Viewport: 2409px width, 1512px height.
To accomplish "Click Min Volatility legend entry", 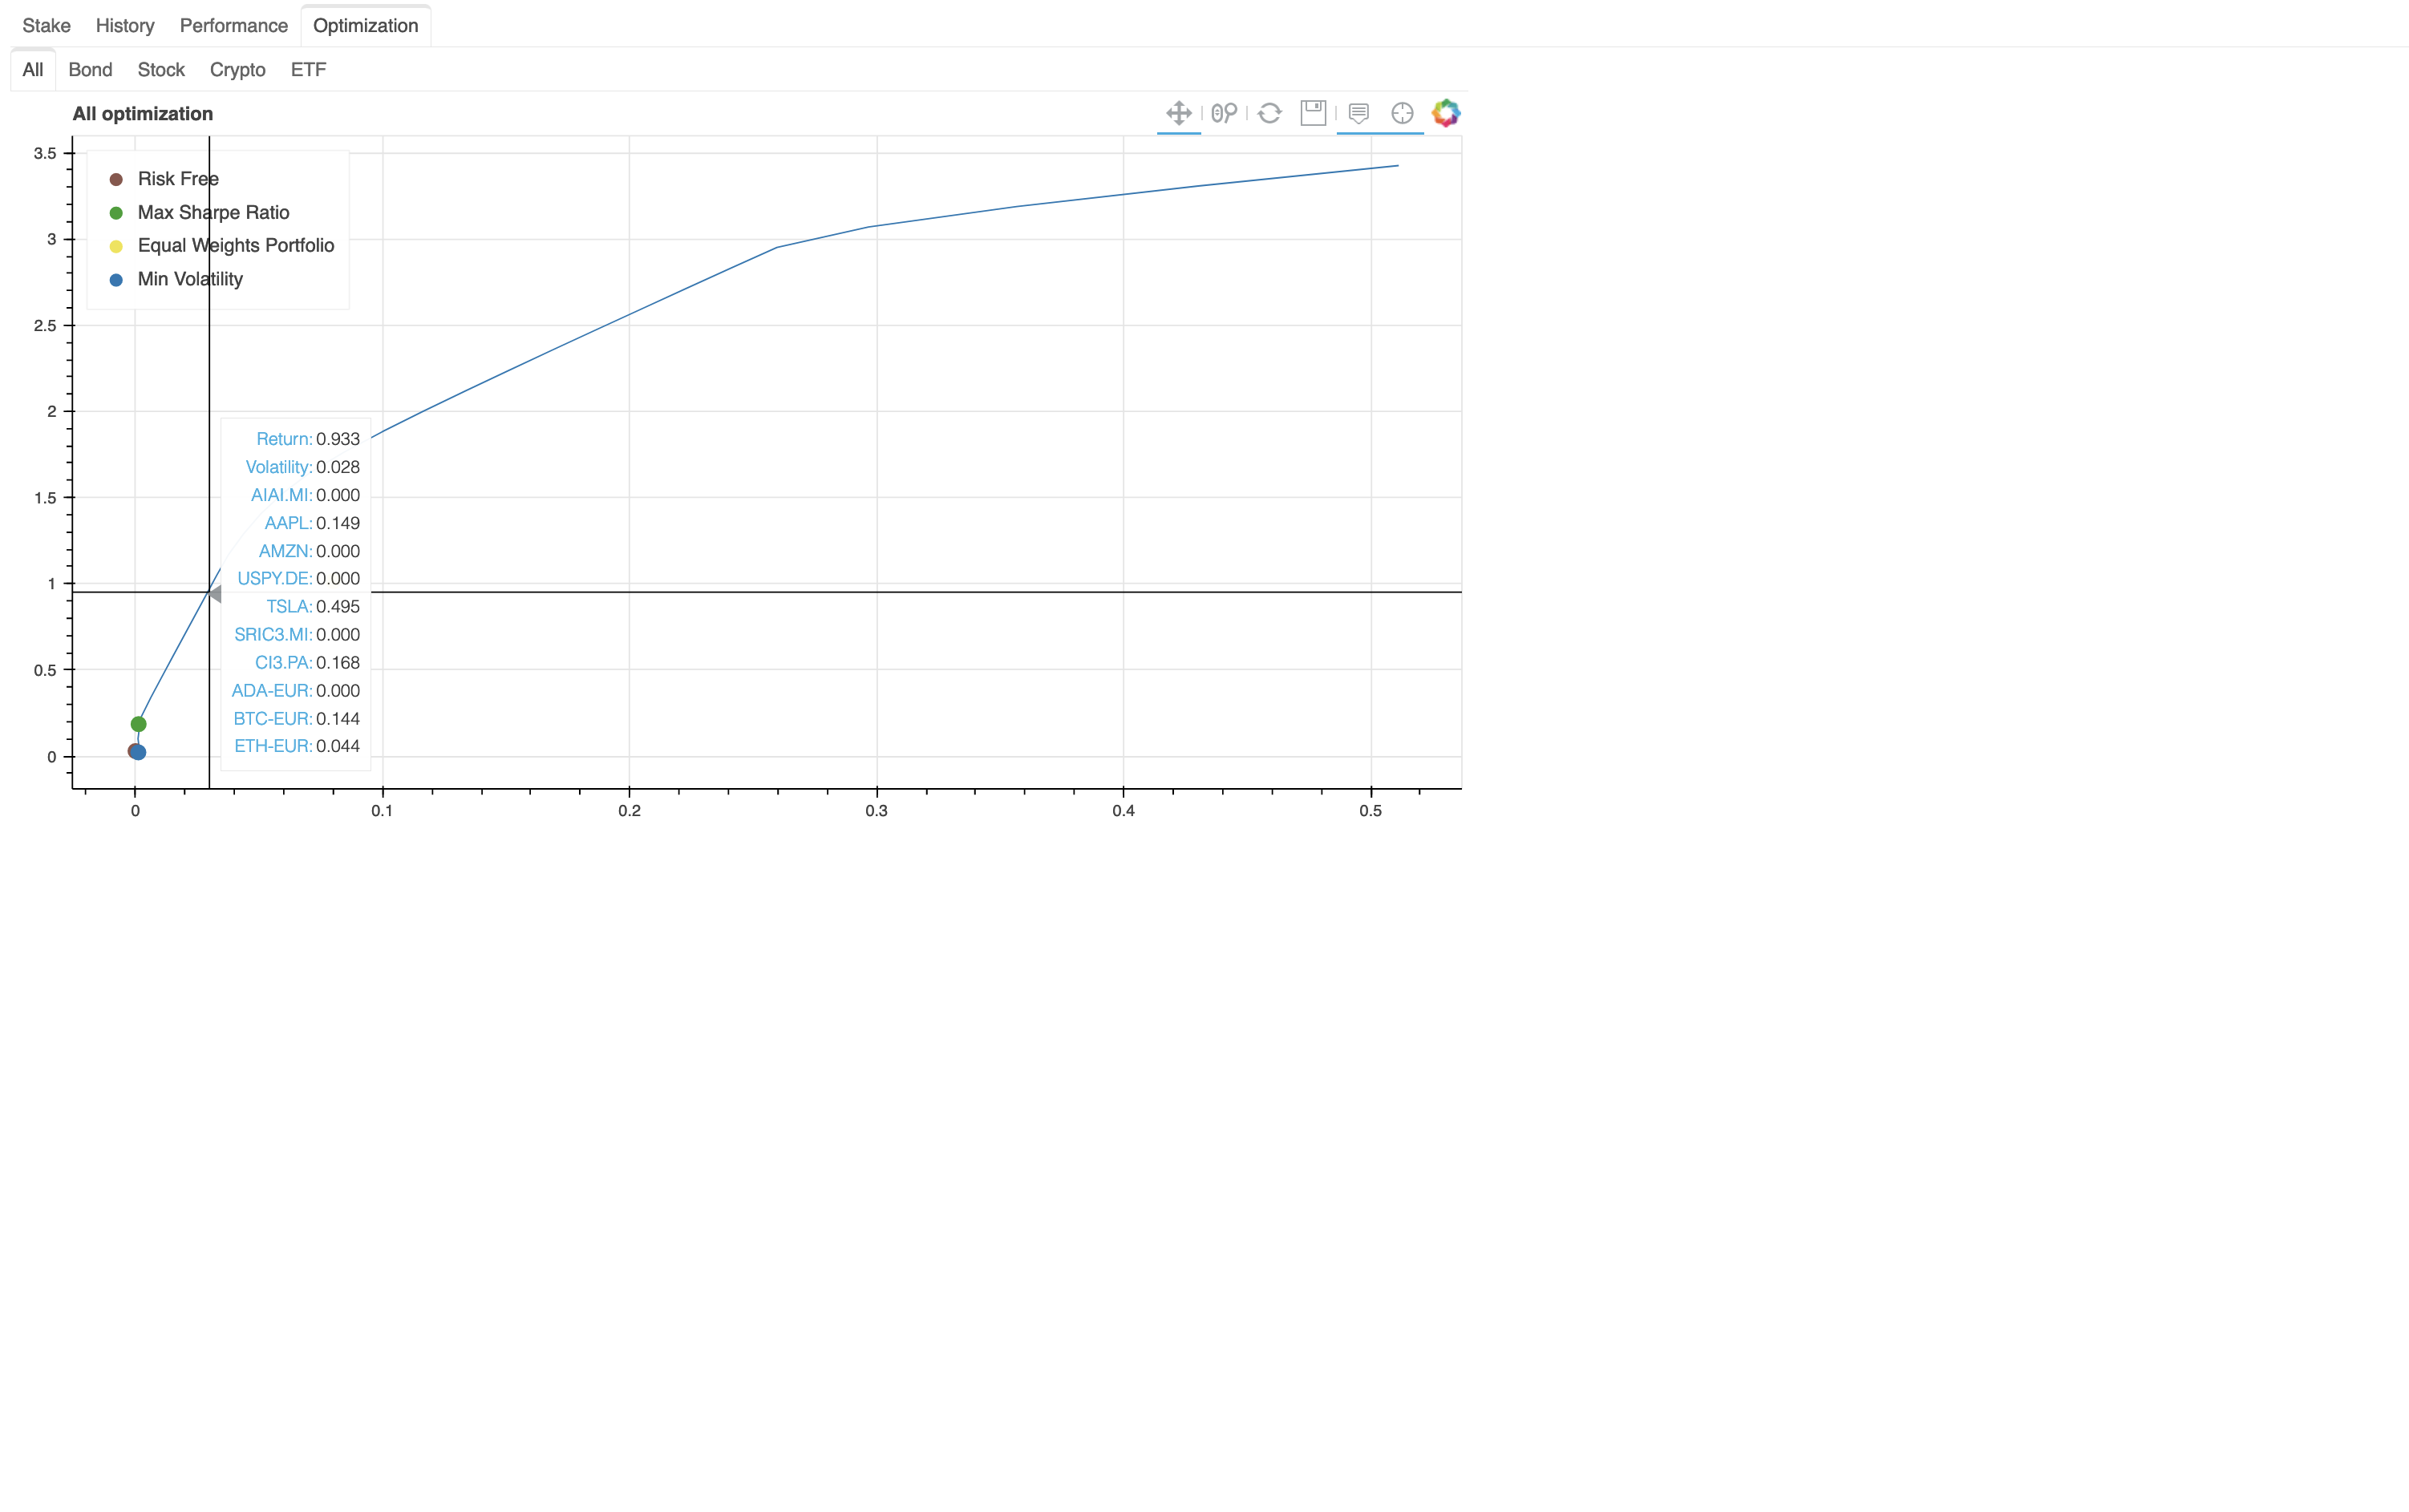I will pos(190,279).
